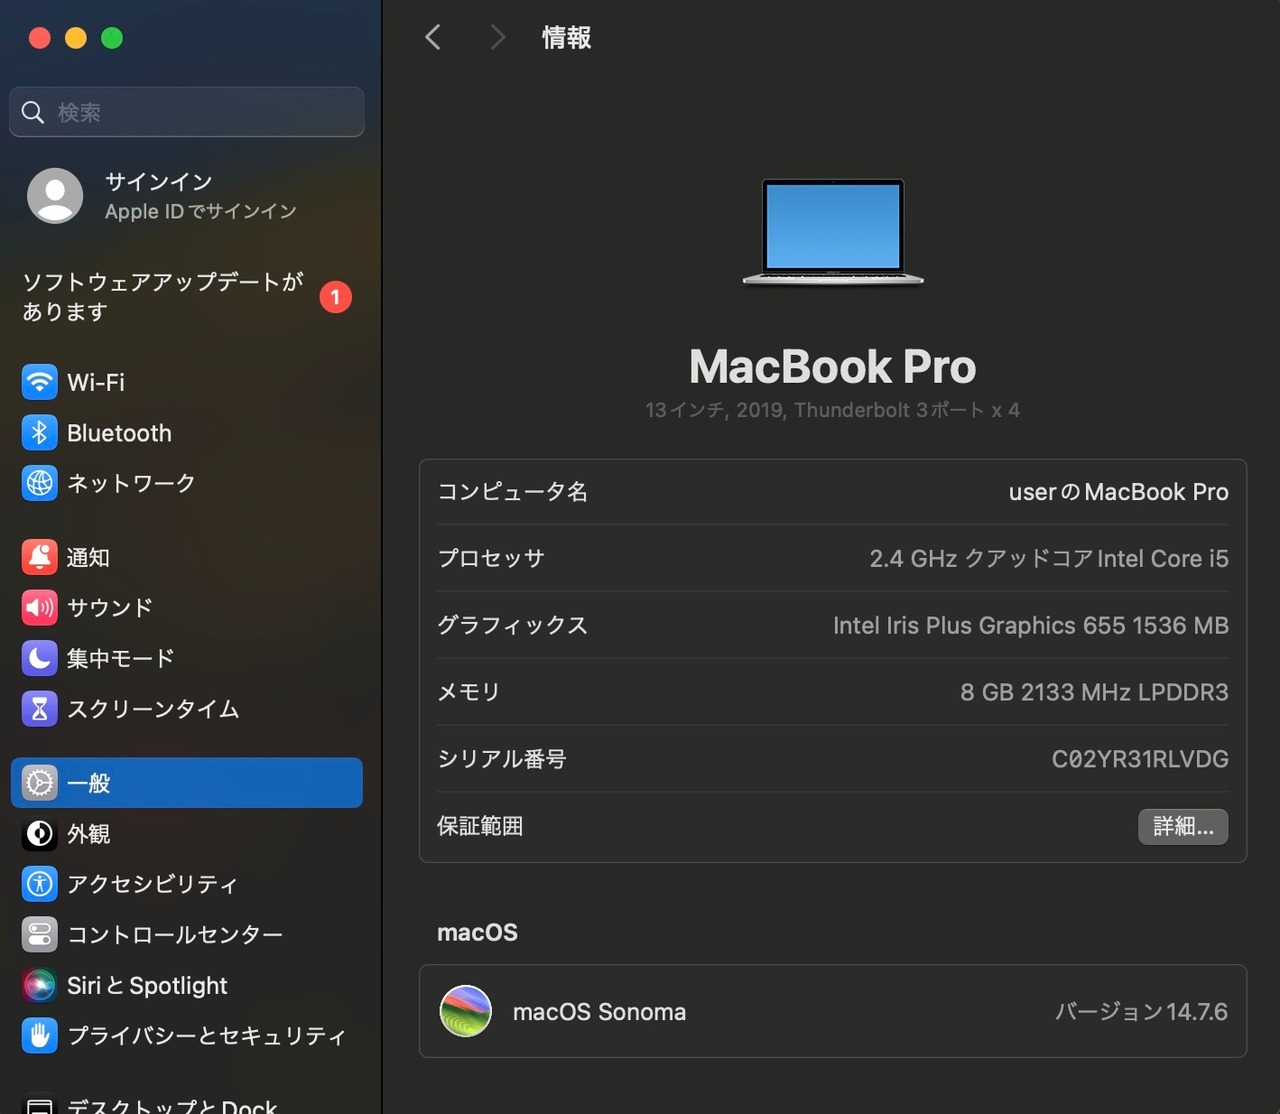Click the macOS Sonoma name text
Viewport: 1280px width, 1114px height.
click(599, 1011)
